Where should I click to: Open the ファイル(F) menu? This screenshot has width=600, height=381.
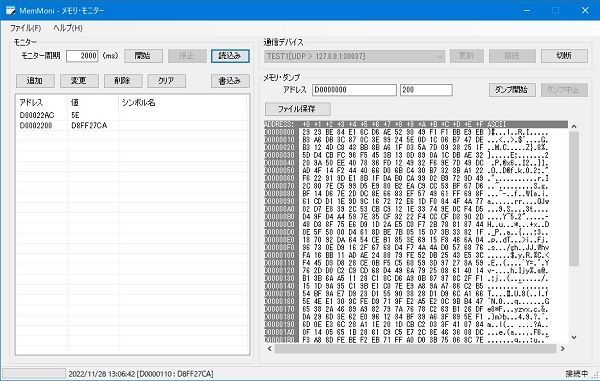(25, 28)
